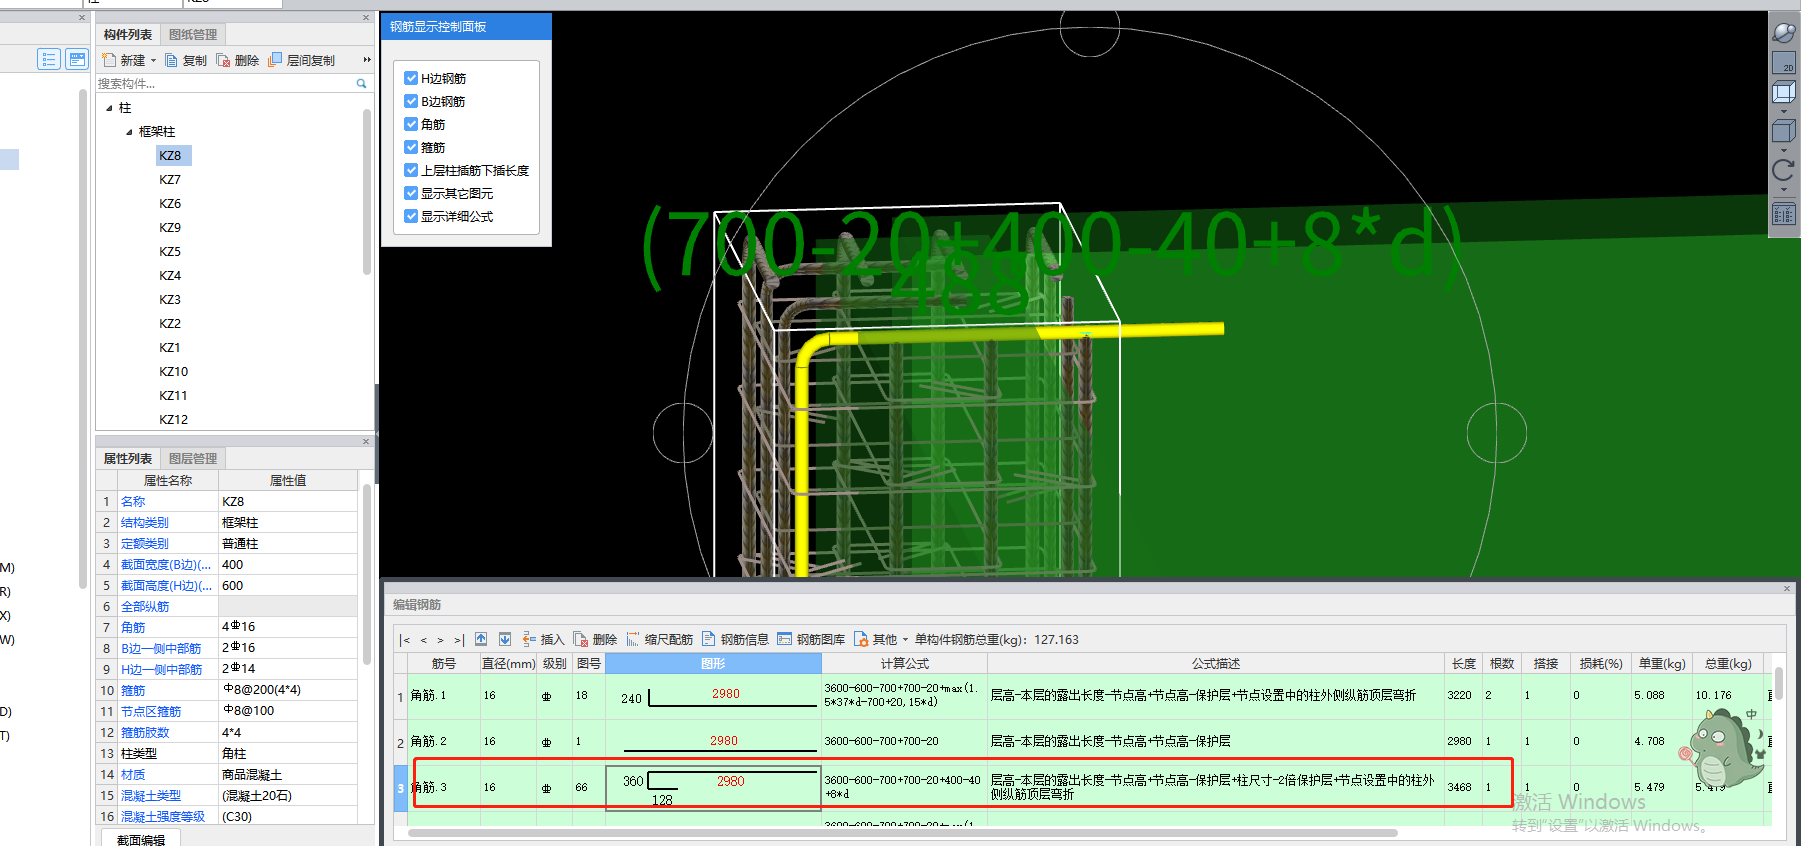Switch to 属性列表 tab

(x=128, y=459)
